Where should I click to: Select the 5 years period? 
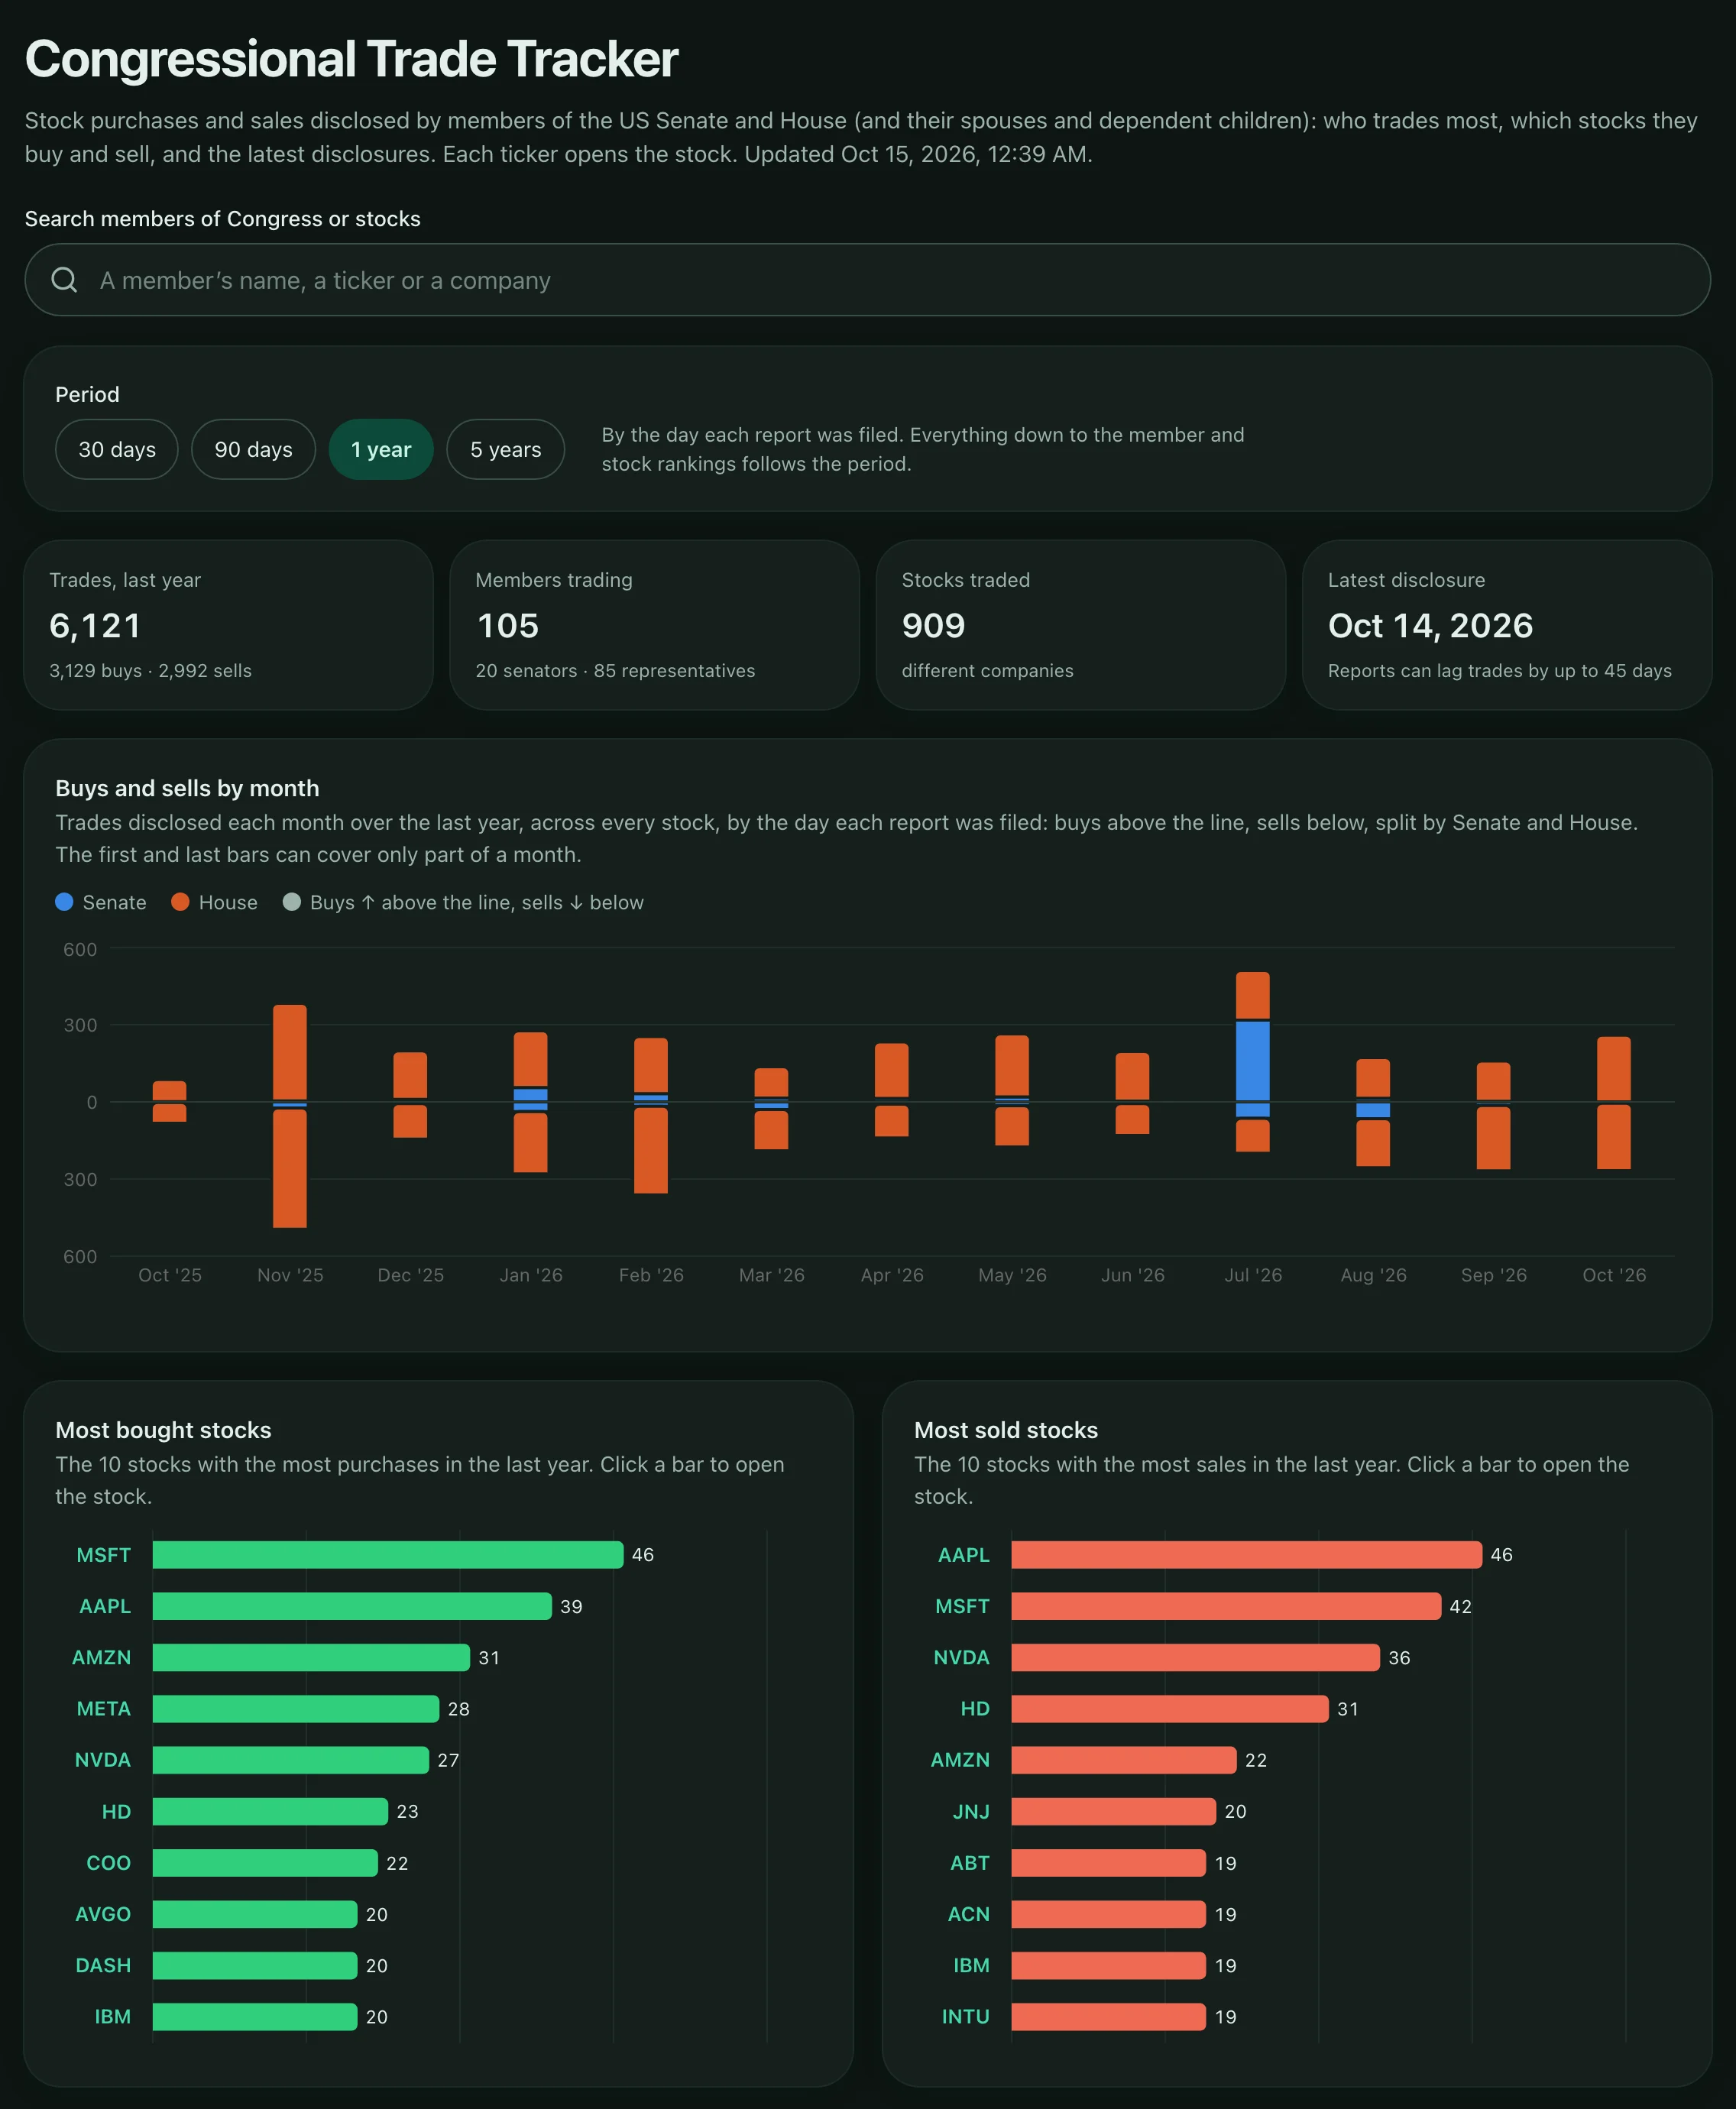coord(505,449)
